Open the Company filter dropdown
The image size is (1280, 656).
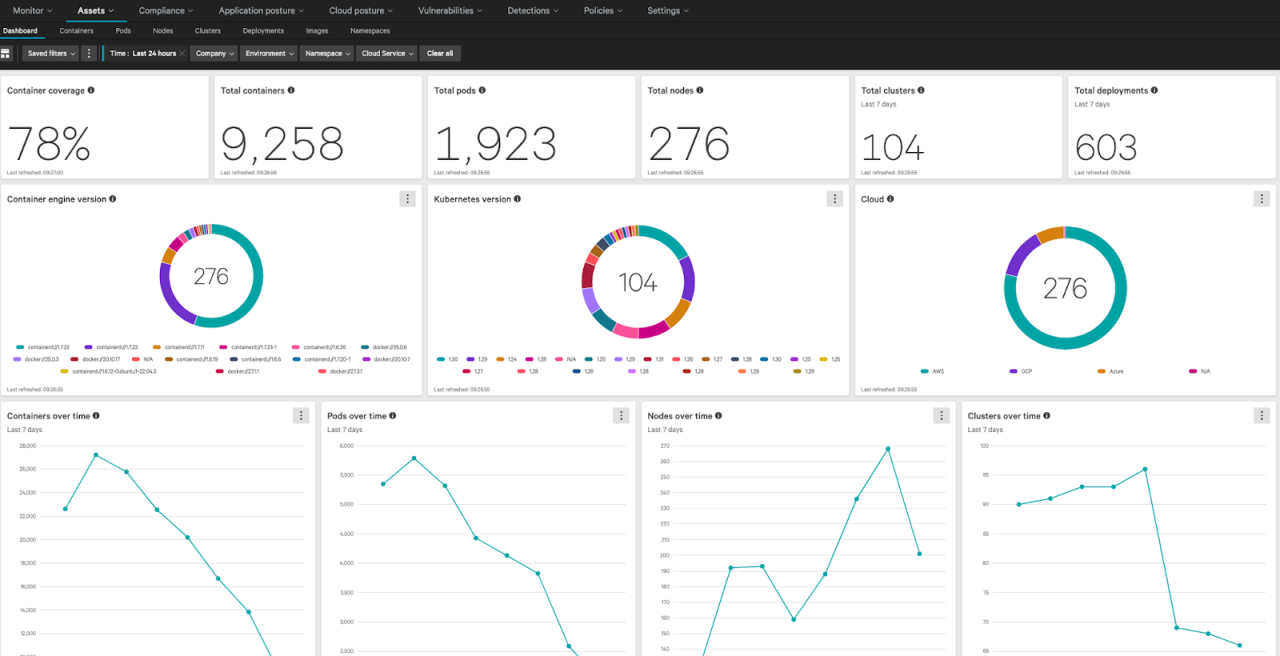pyautogui.click(x=214, y=53)
